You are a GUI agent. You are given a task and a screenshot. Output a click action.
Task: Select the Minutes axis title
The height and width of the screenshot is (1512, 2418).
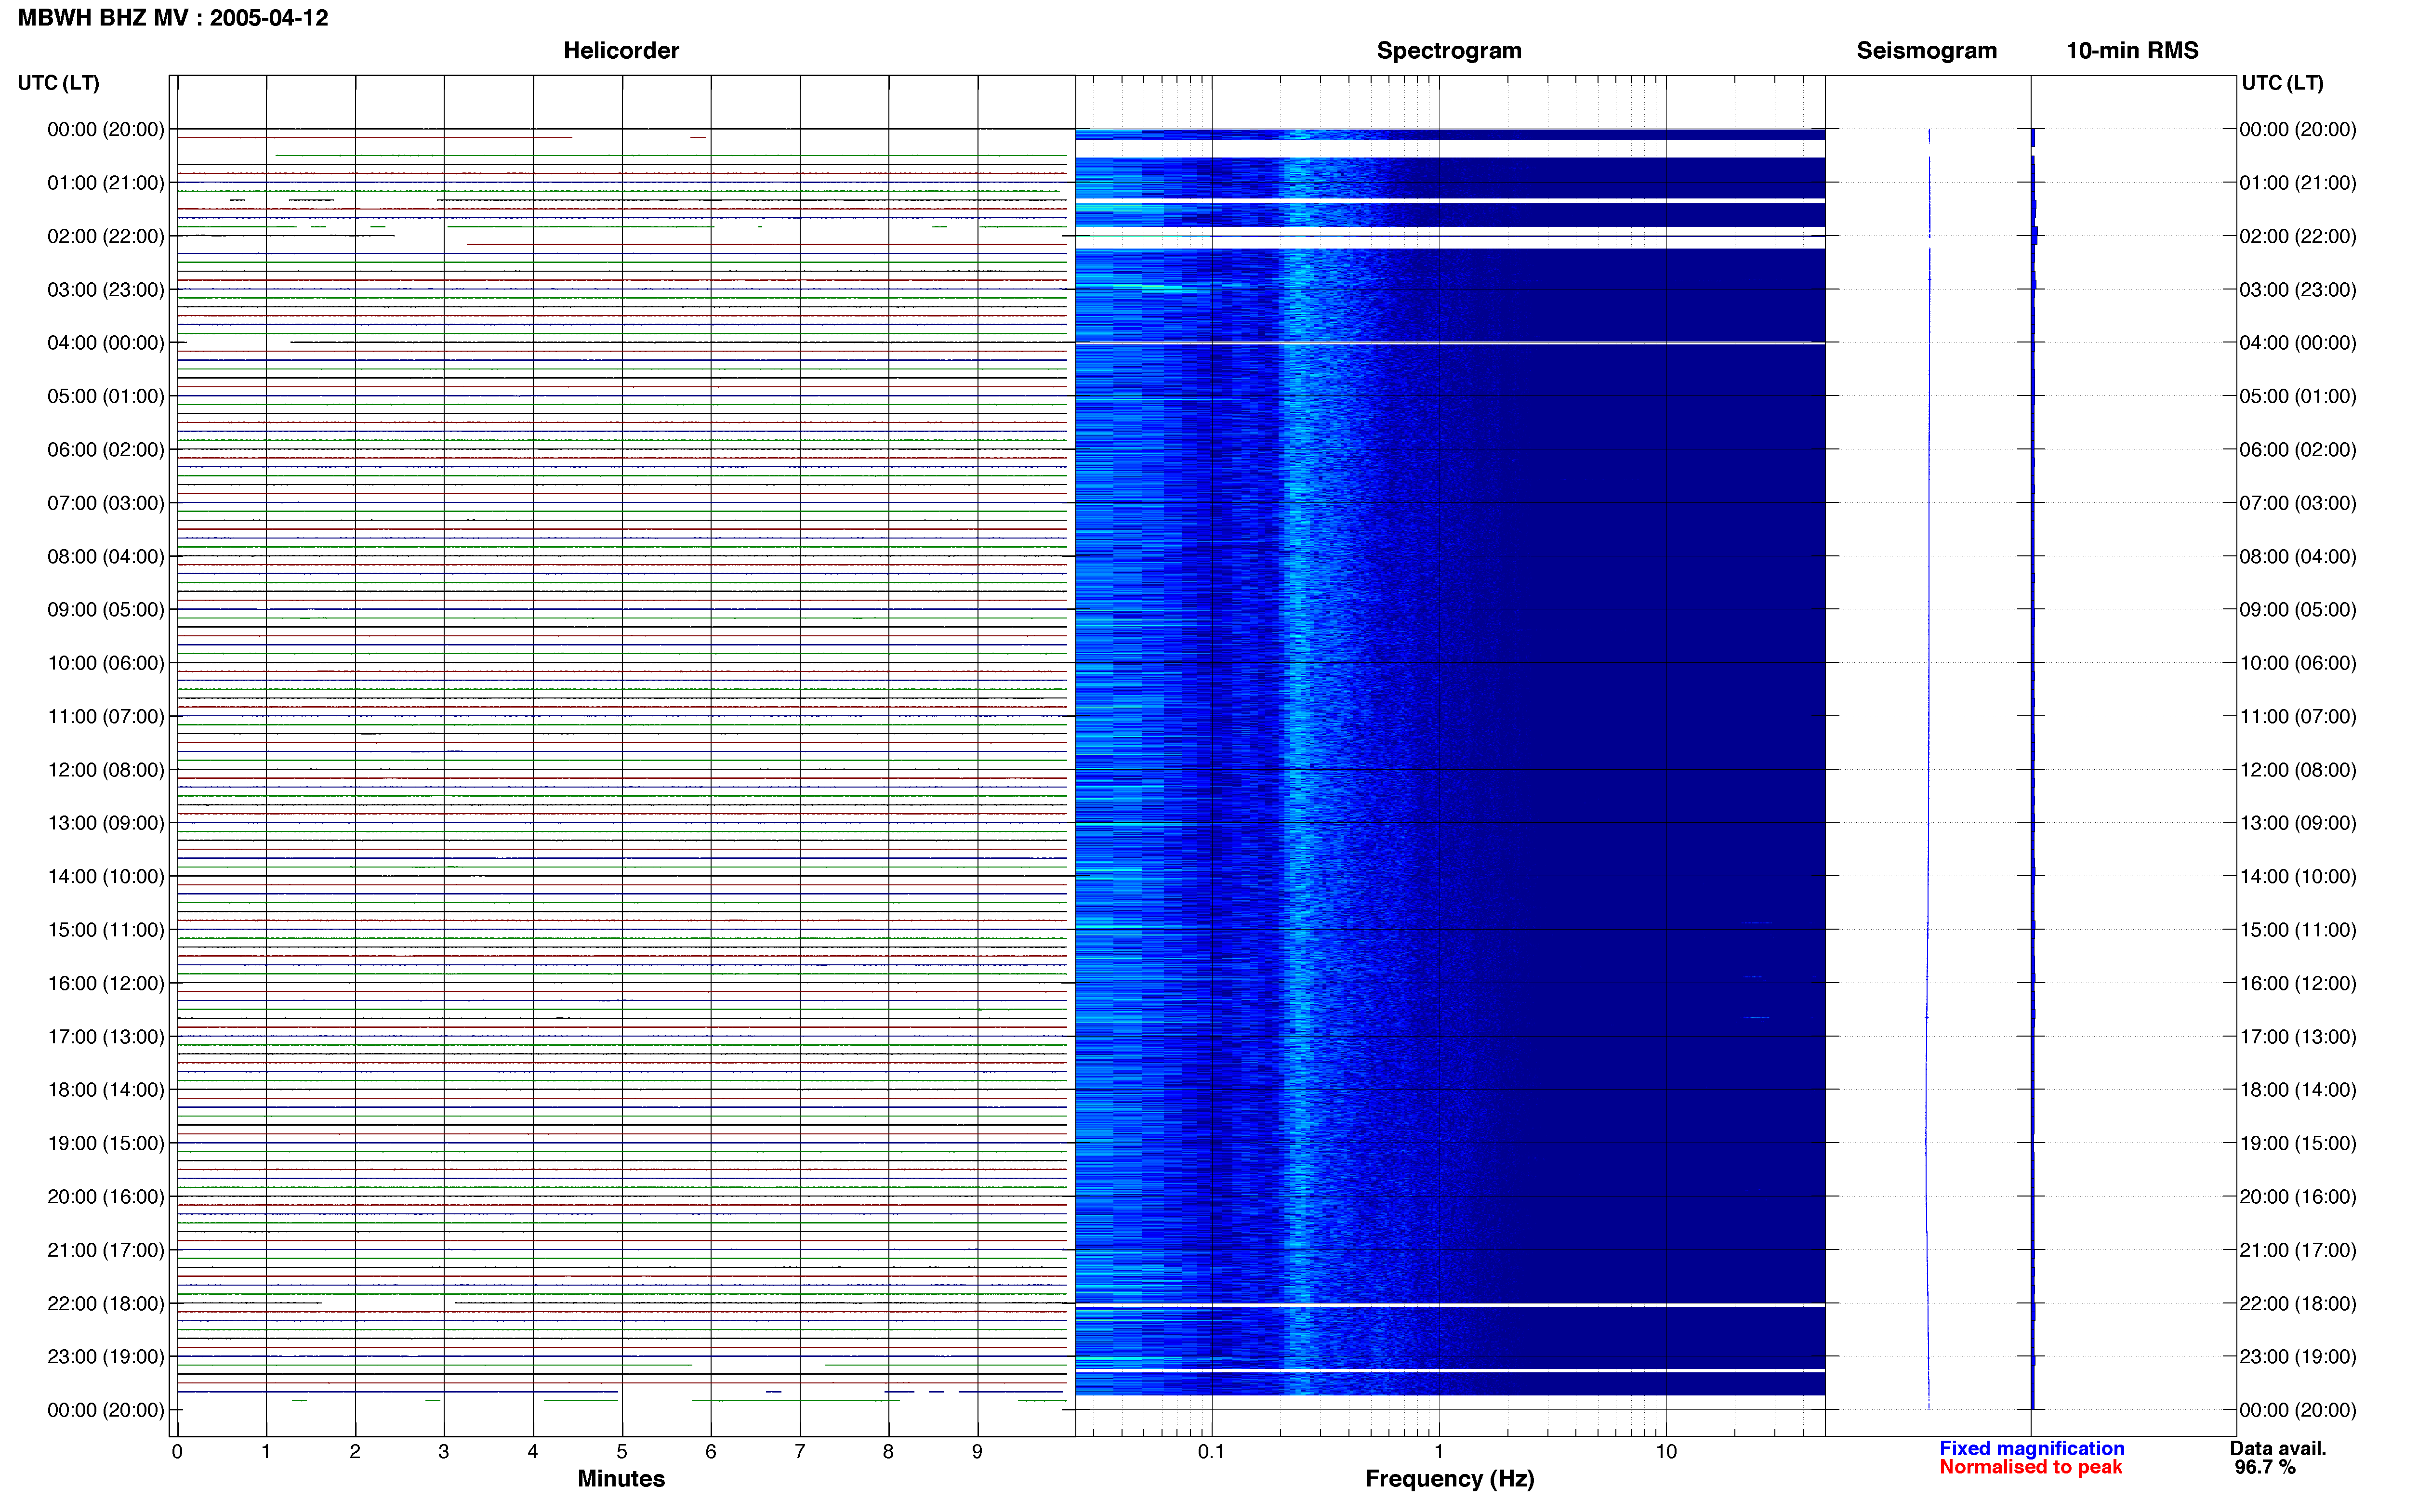point(621,1478)
